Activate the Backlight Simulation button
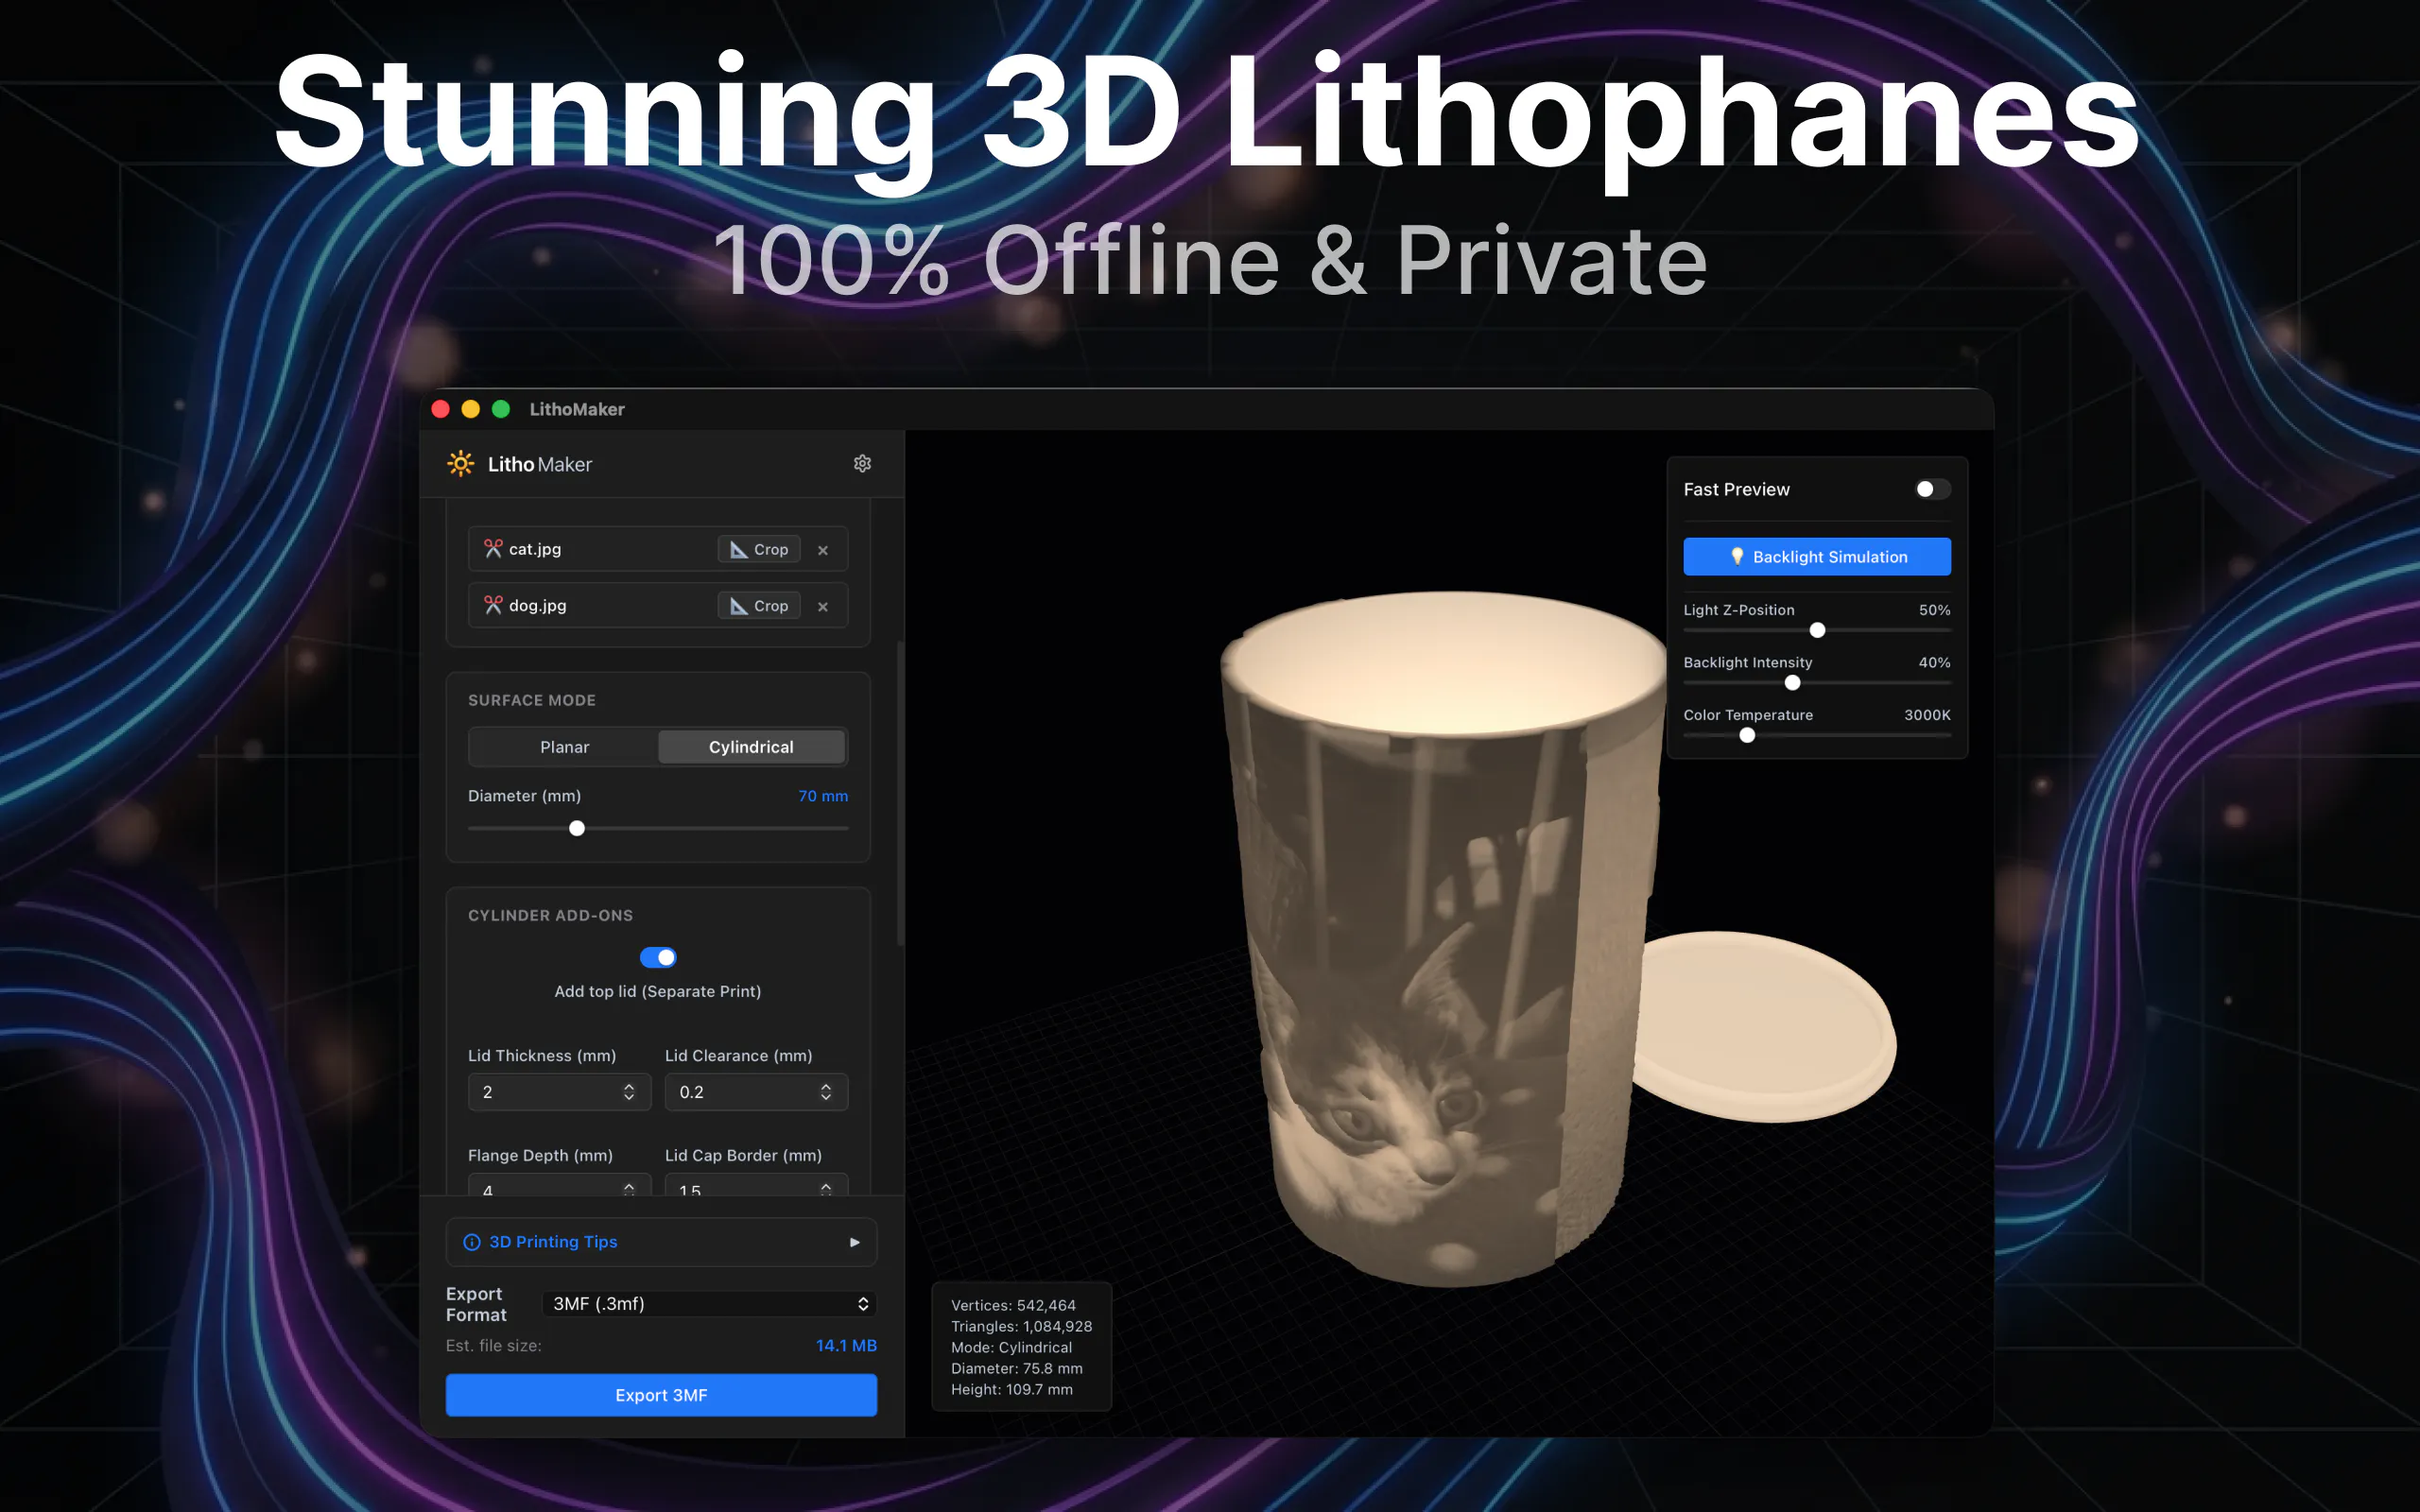 coord(1817,557)
